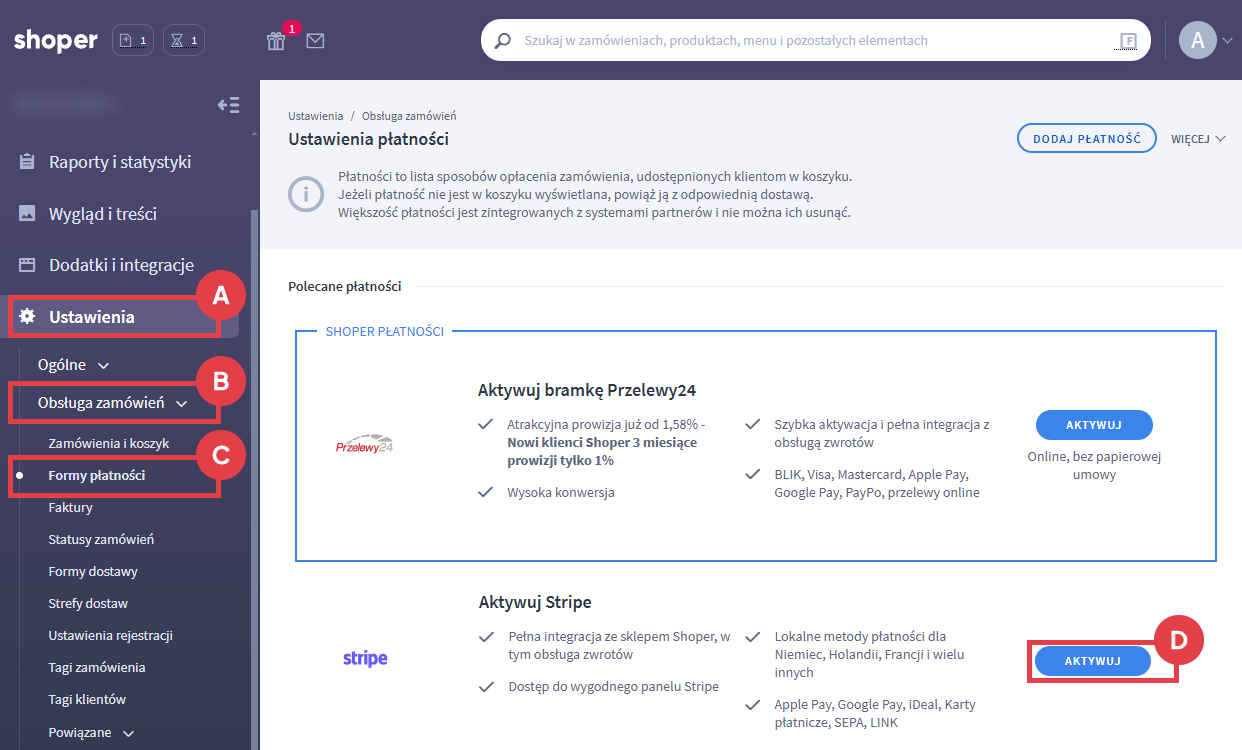
Task: Click the Dodaj płatność button
Action: point(1086,139)
